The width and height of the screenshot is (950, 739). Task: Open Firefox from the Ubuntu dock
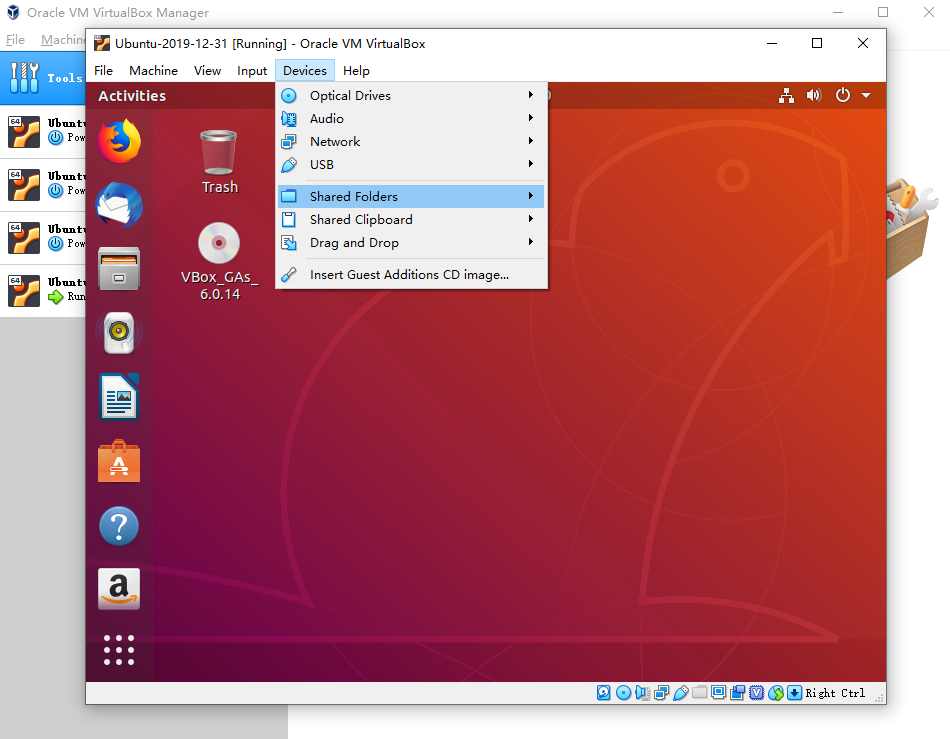(x=119, y=141)
